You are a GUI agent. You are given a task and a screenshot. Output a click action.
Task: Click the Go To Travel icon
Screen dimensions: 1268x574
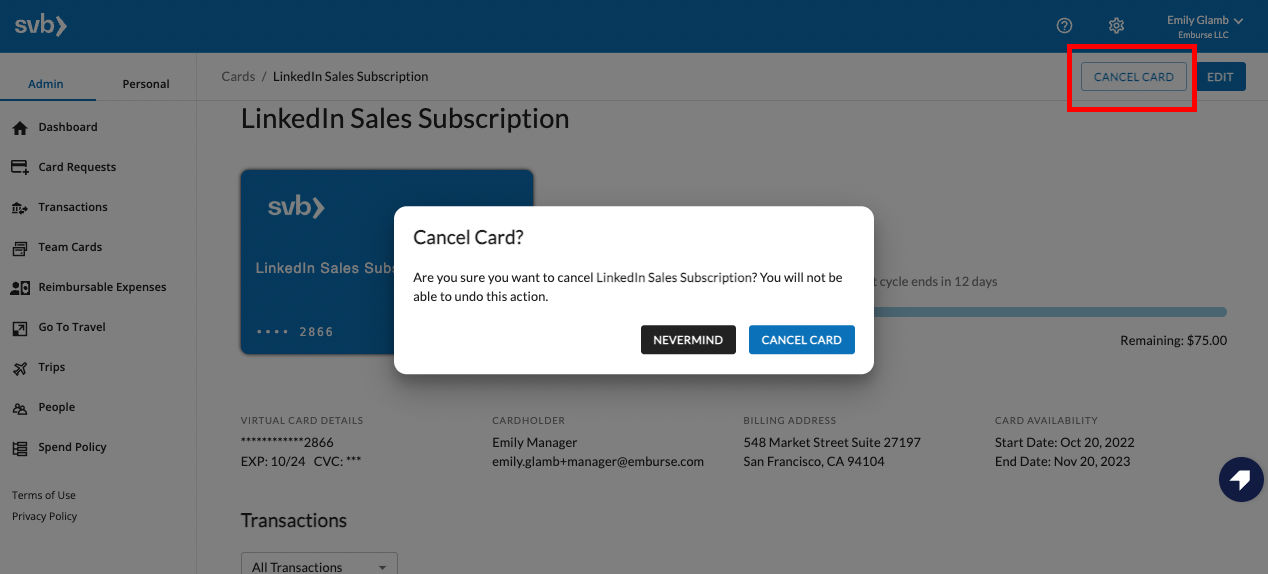[x=20, y=328]
